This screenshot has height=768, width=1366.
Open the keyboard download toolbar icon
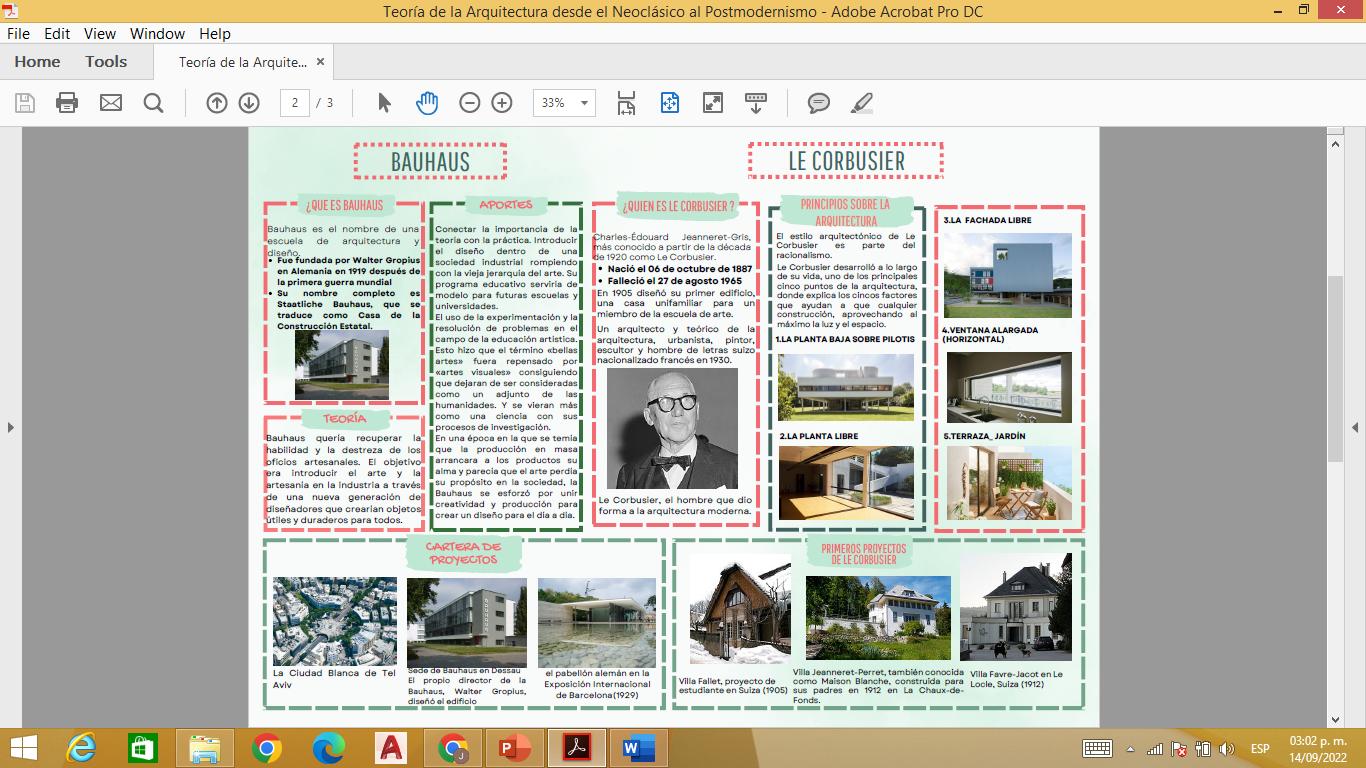pos(756,102)
